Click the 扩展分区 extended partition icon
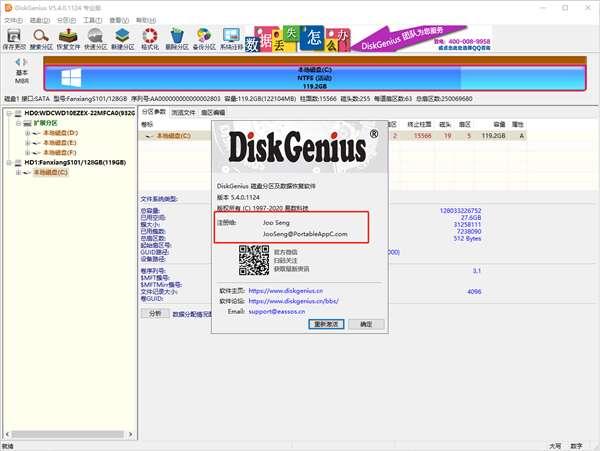600x451 pixels. 27,123
